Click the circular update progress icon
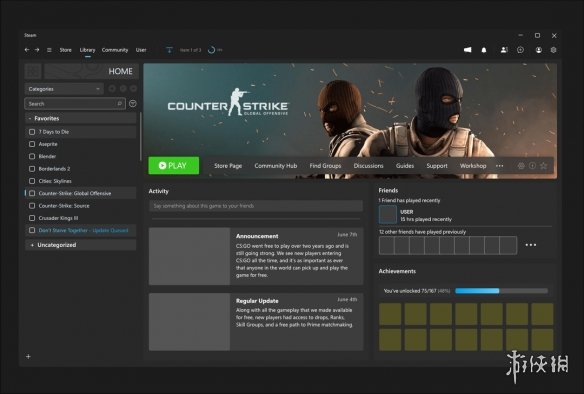 tap(212, 50)
